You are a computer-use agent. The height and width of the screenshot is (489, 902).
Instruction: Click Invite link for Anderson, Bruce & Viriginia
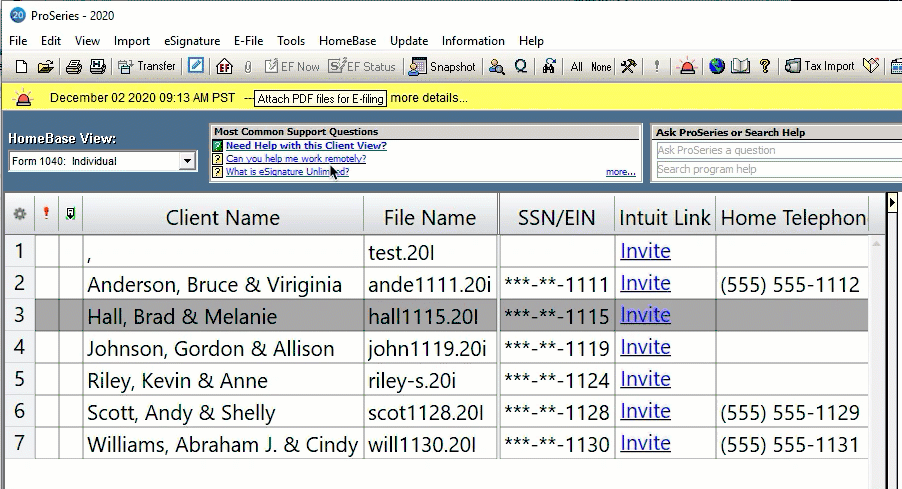click(645, 283)
